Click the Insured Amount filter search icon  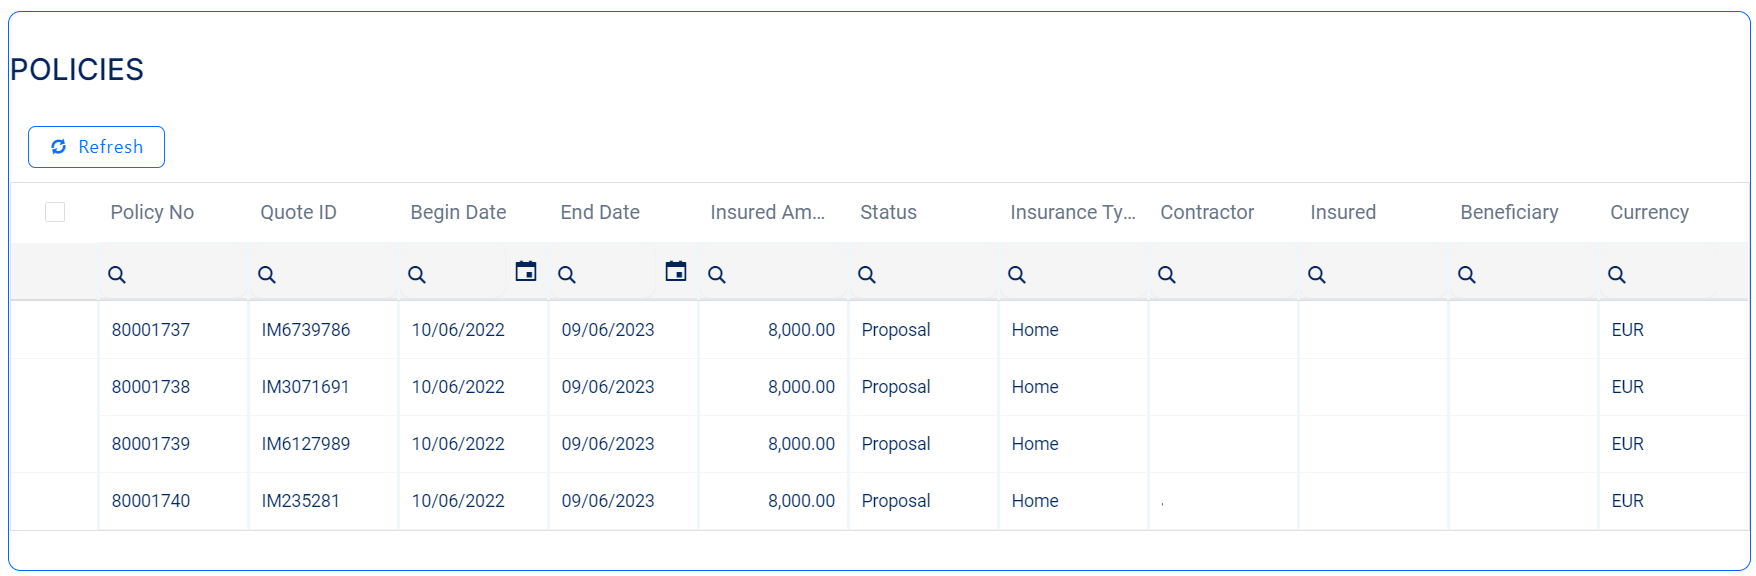[x=717, y=274]
